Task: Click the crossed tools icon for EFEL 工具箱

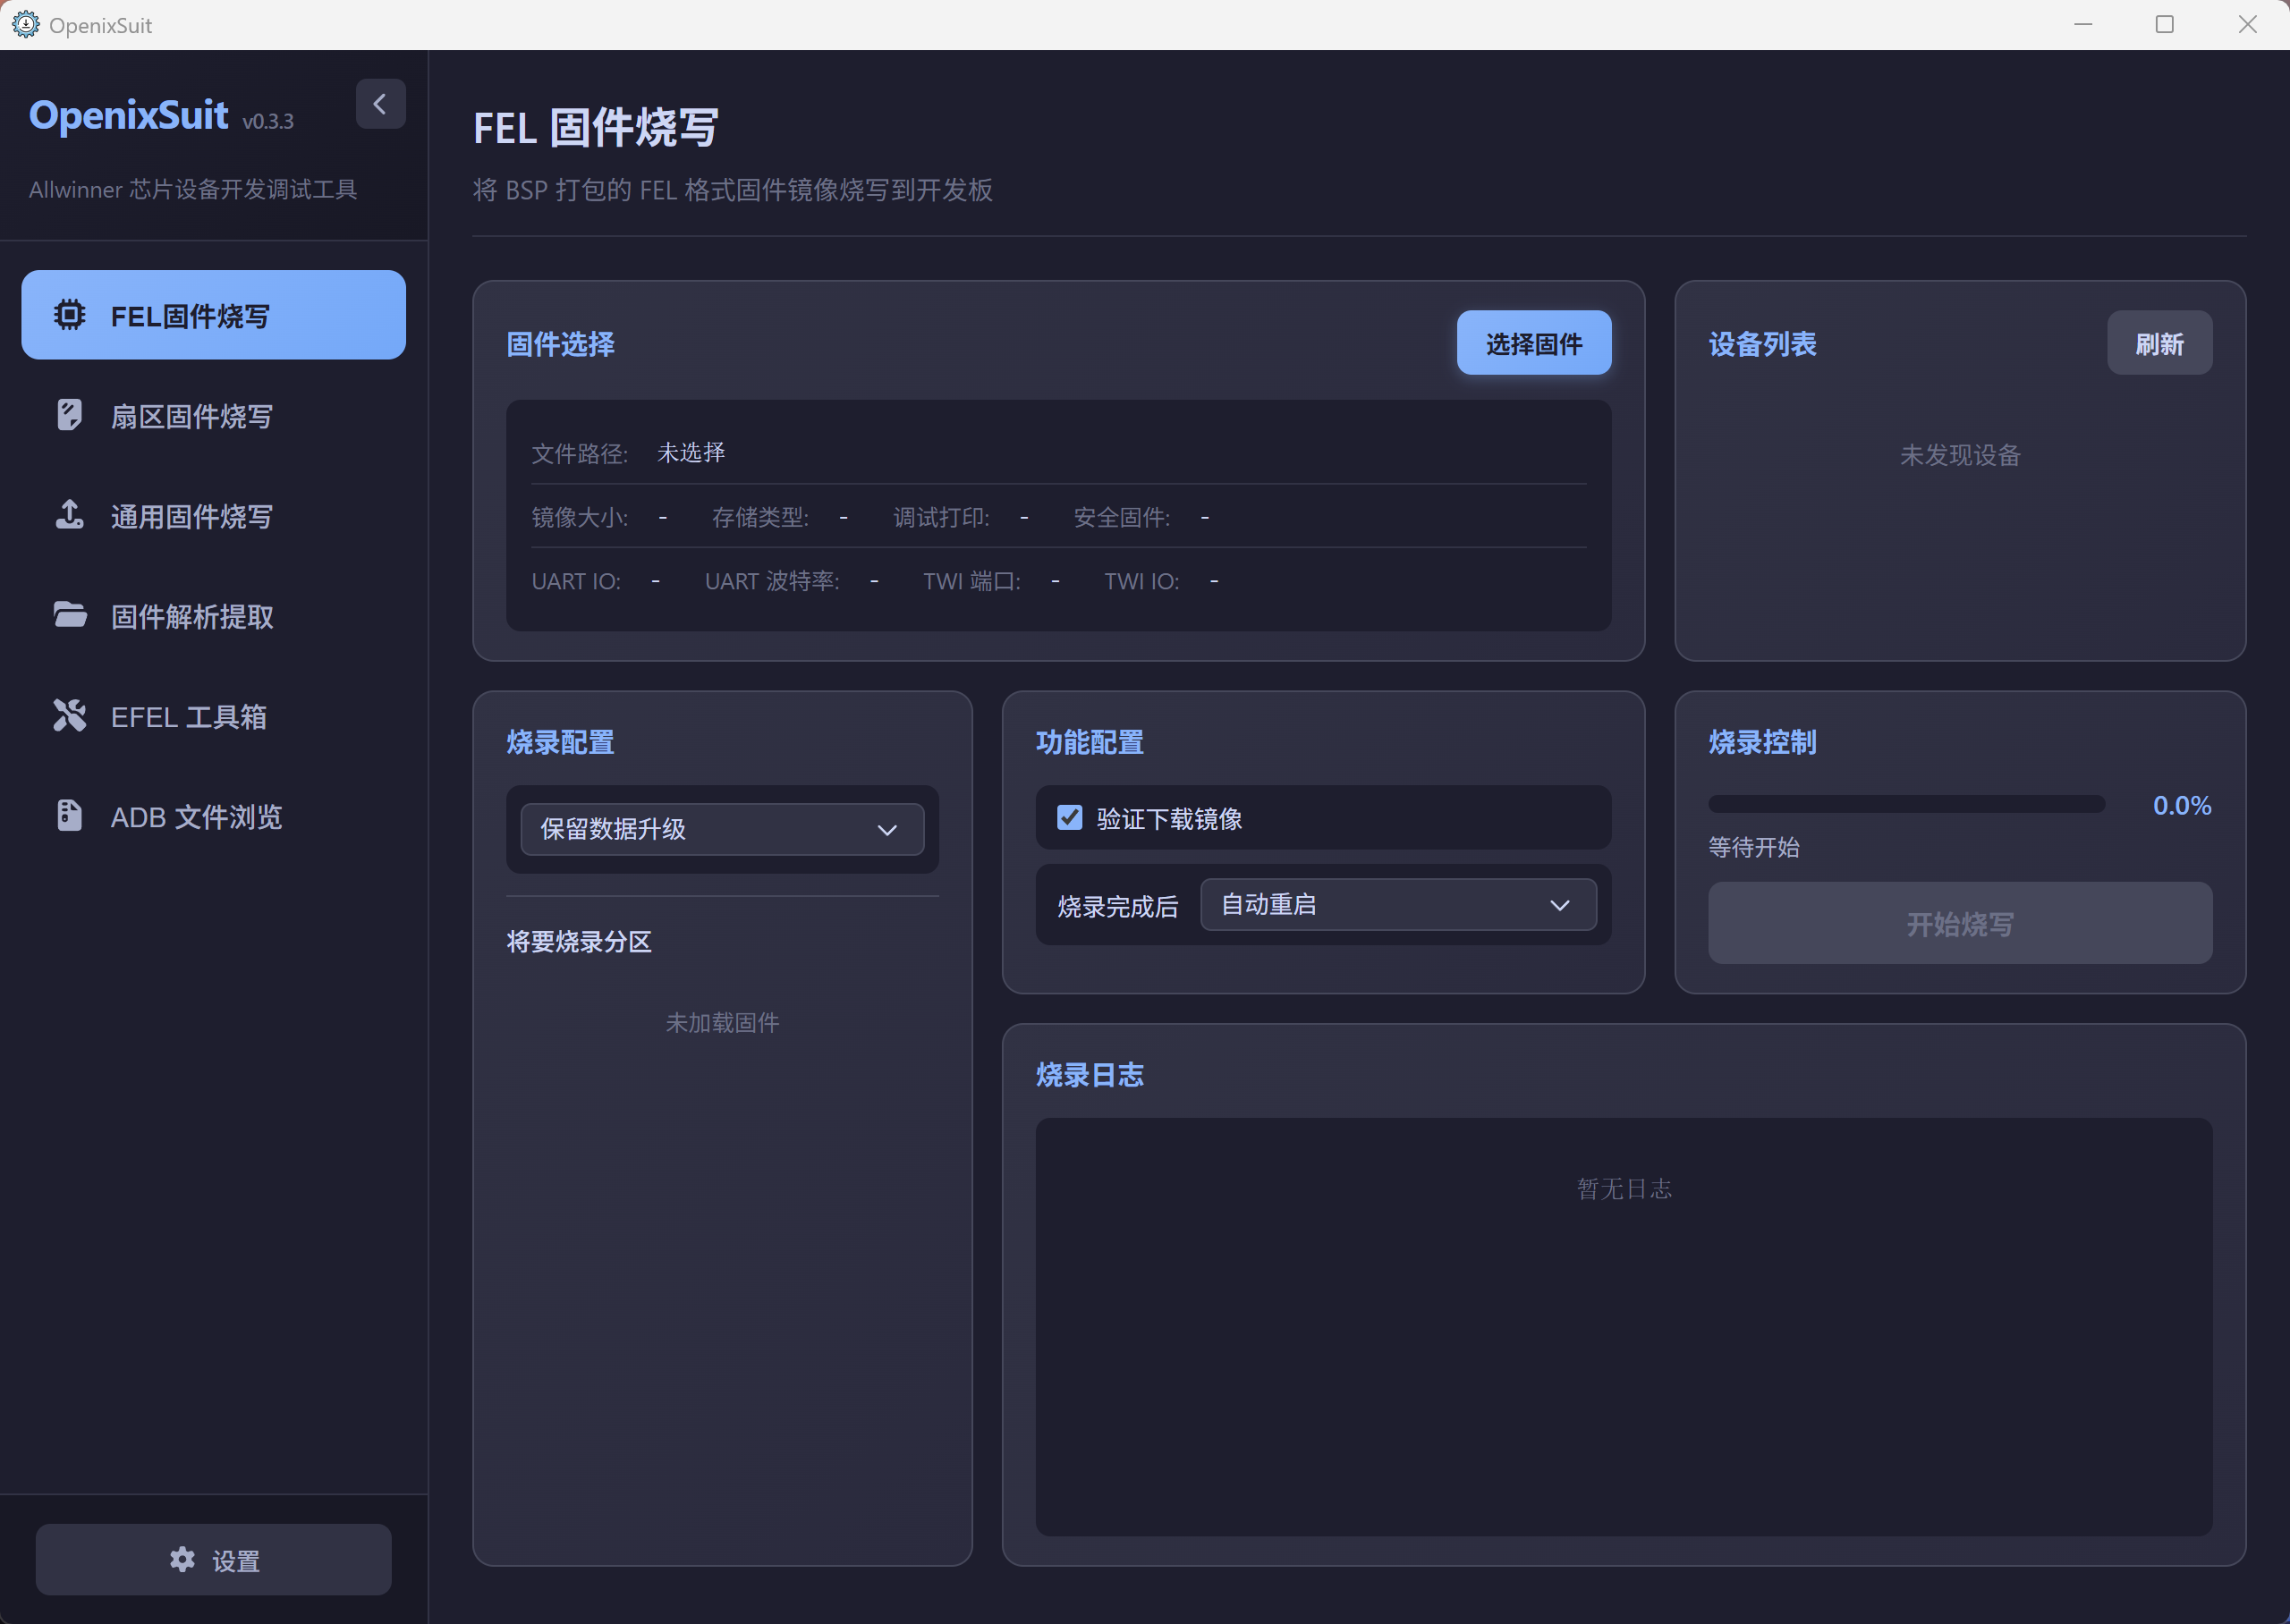Action: pyautogui.click(x=70, y=715)
